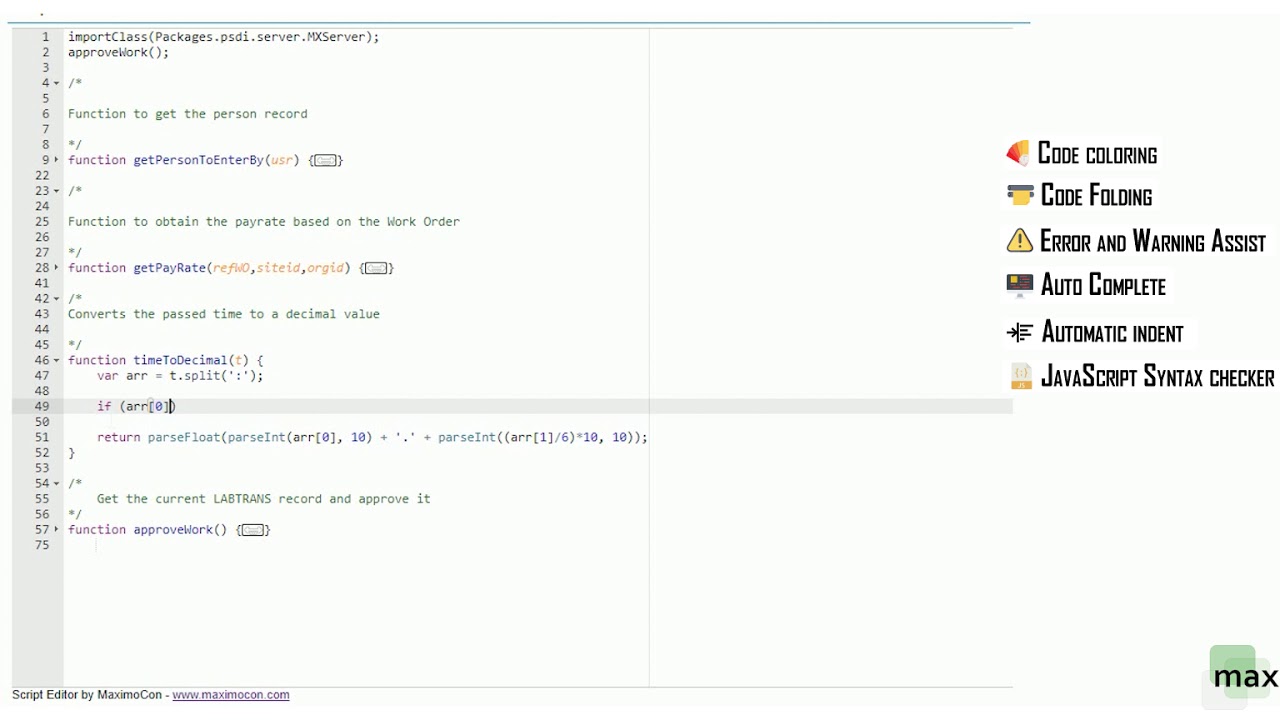Click the closing brace on line 52
This screenshot has width=1280, height=720.
click(x=71, y=453)
